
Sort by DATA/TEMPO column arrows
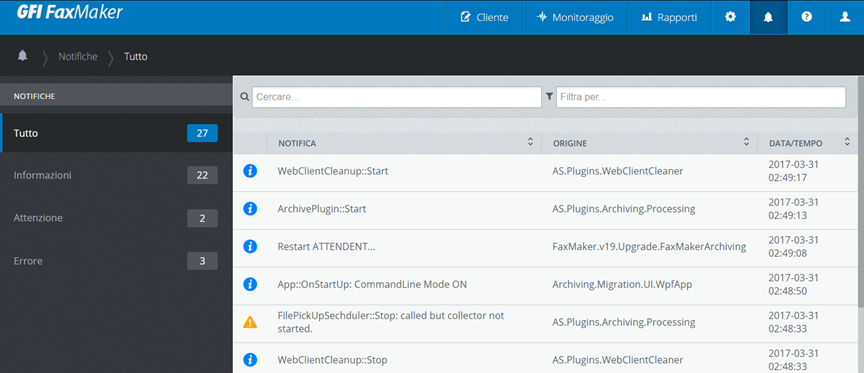click(x=847, y=142)
